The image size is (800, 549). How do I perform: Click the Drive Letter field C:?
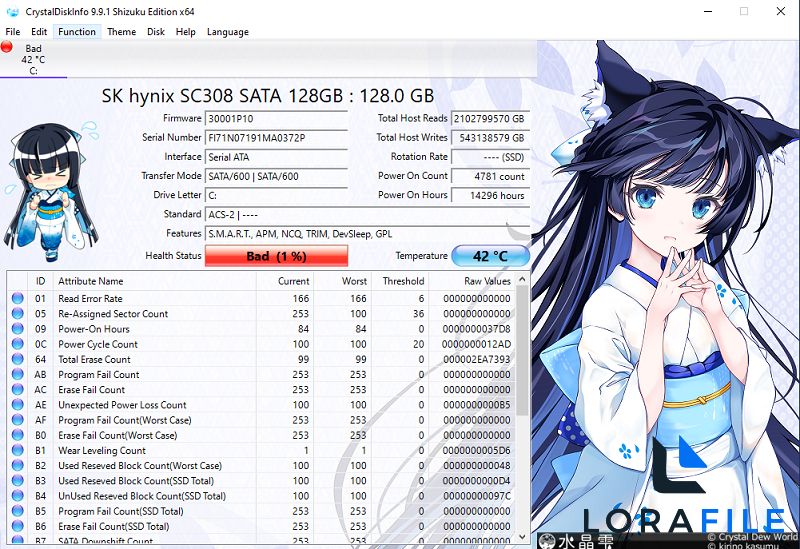pyautogui.click(x=276, y=195)
